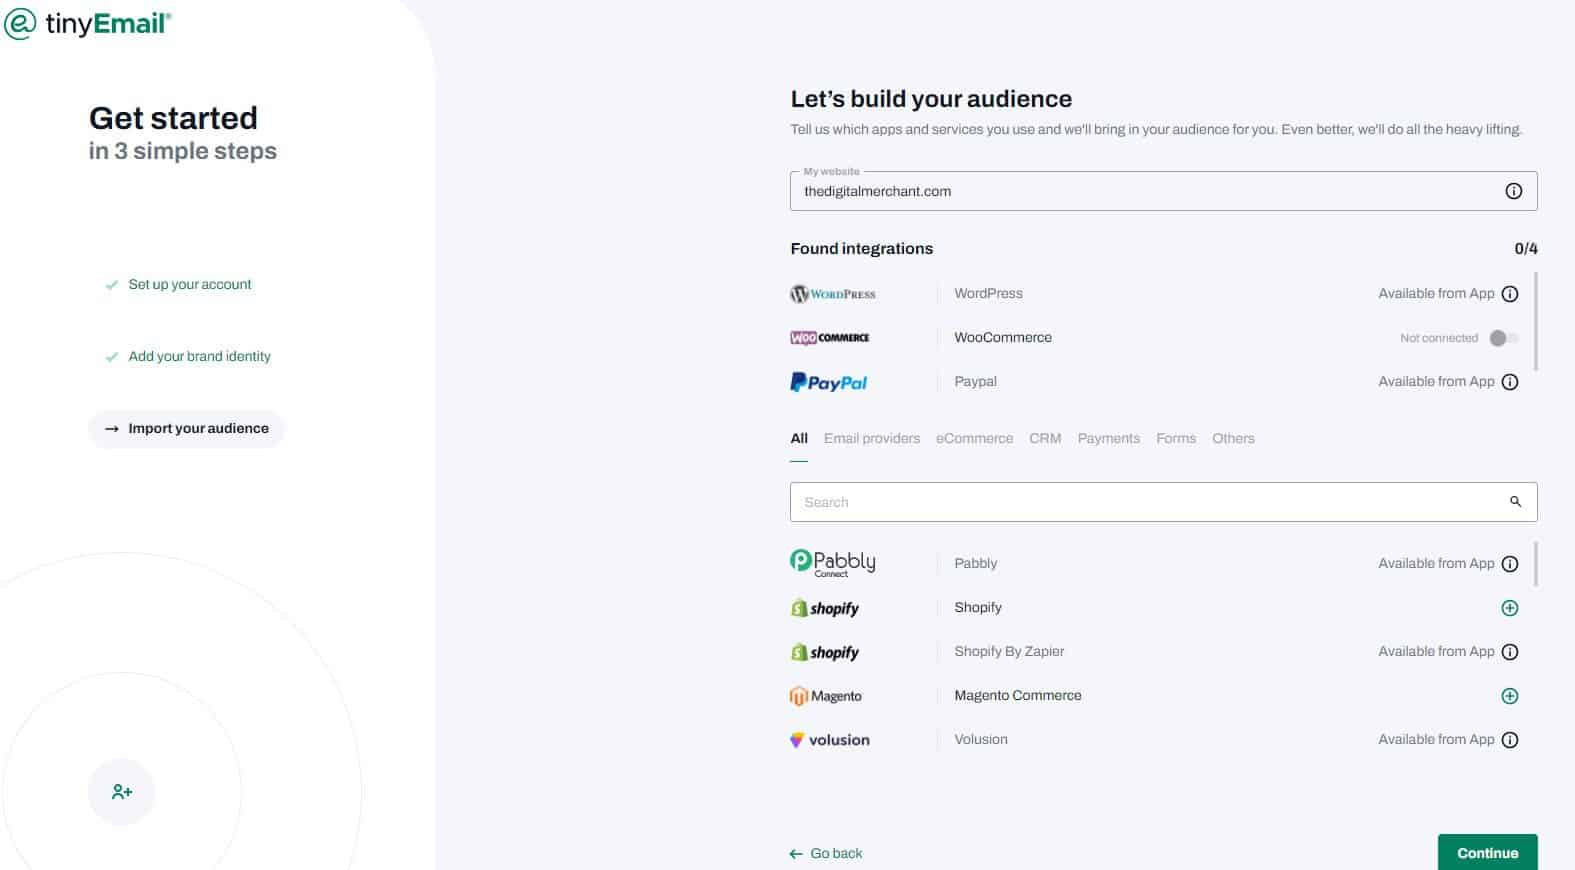The image size is (1575, 870).
Task: Click the Go back link
Action: [x=825, y=853]
